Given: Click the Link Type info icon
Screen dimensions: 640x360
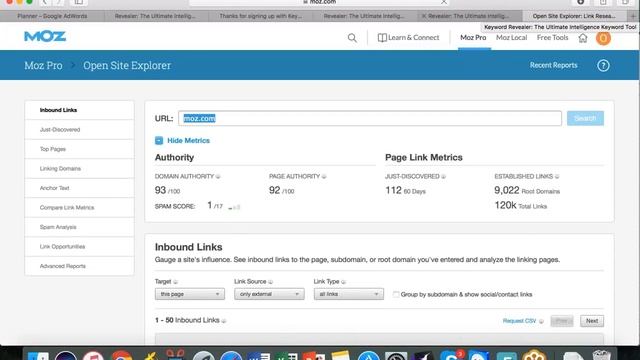Looking at the screenshot, I should click(343, 282).
